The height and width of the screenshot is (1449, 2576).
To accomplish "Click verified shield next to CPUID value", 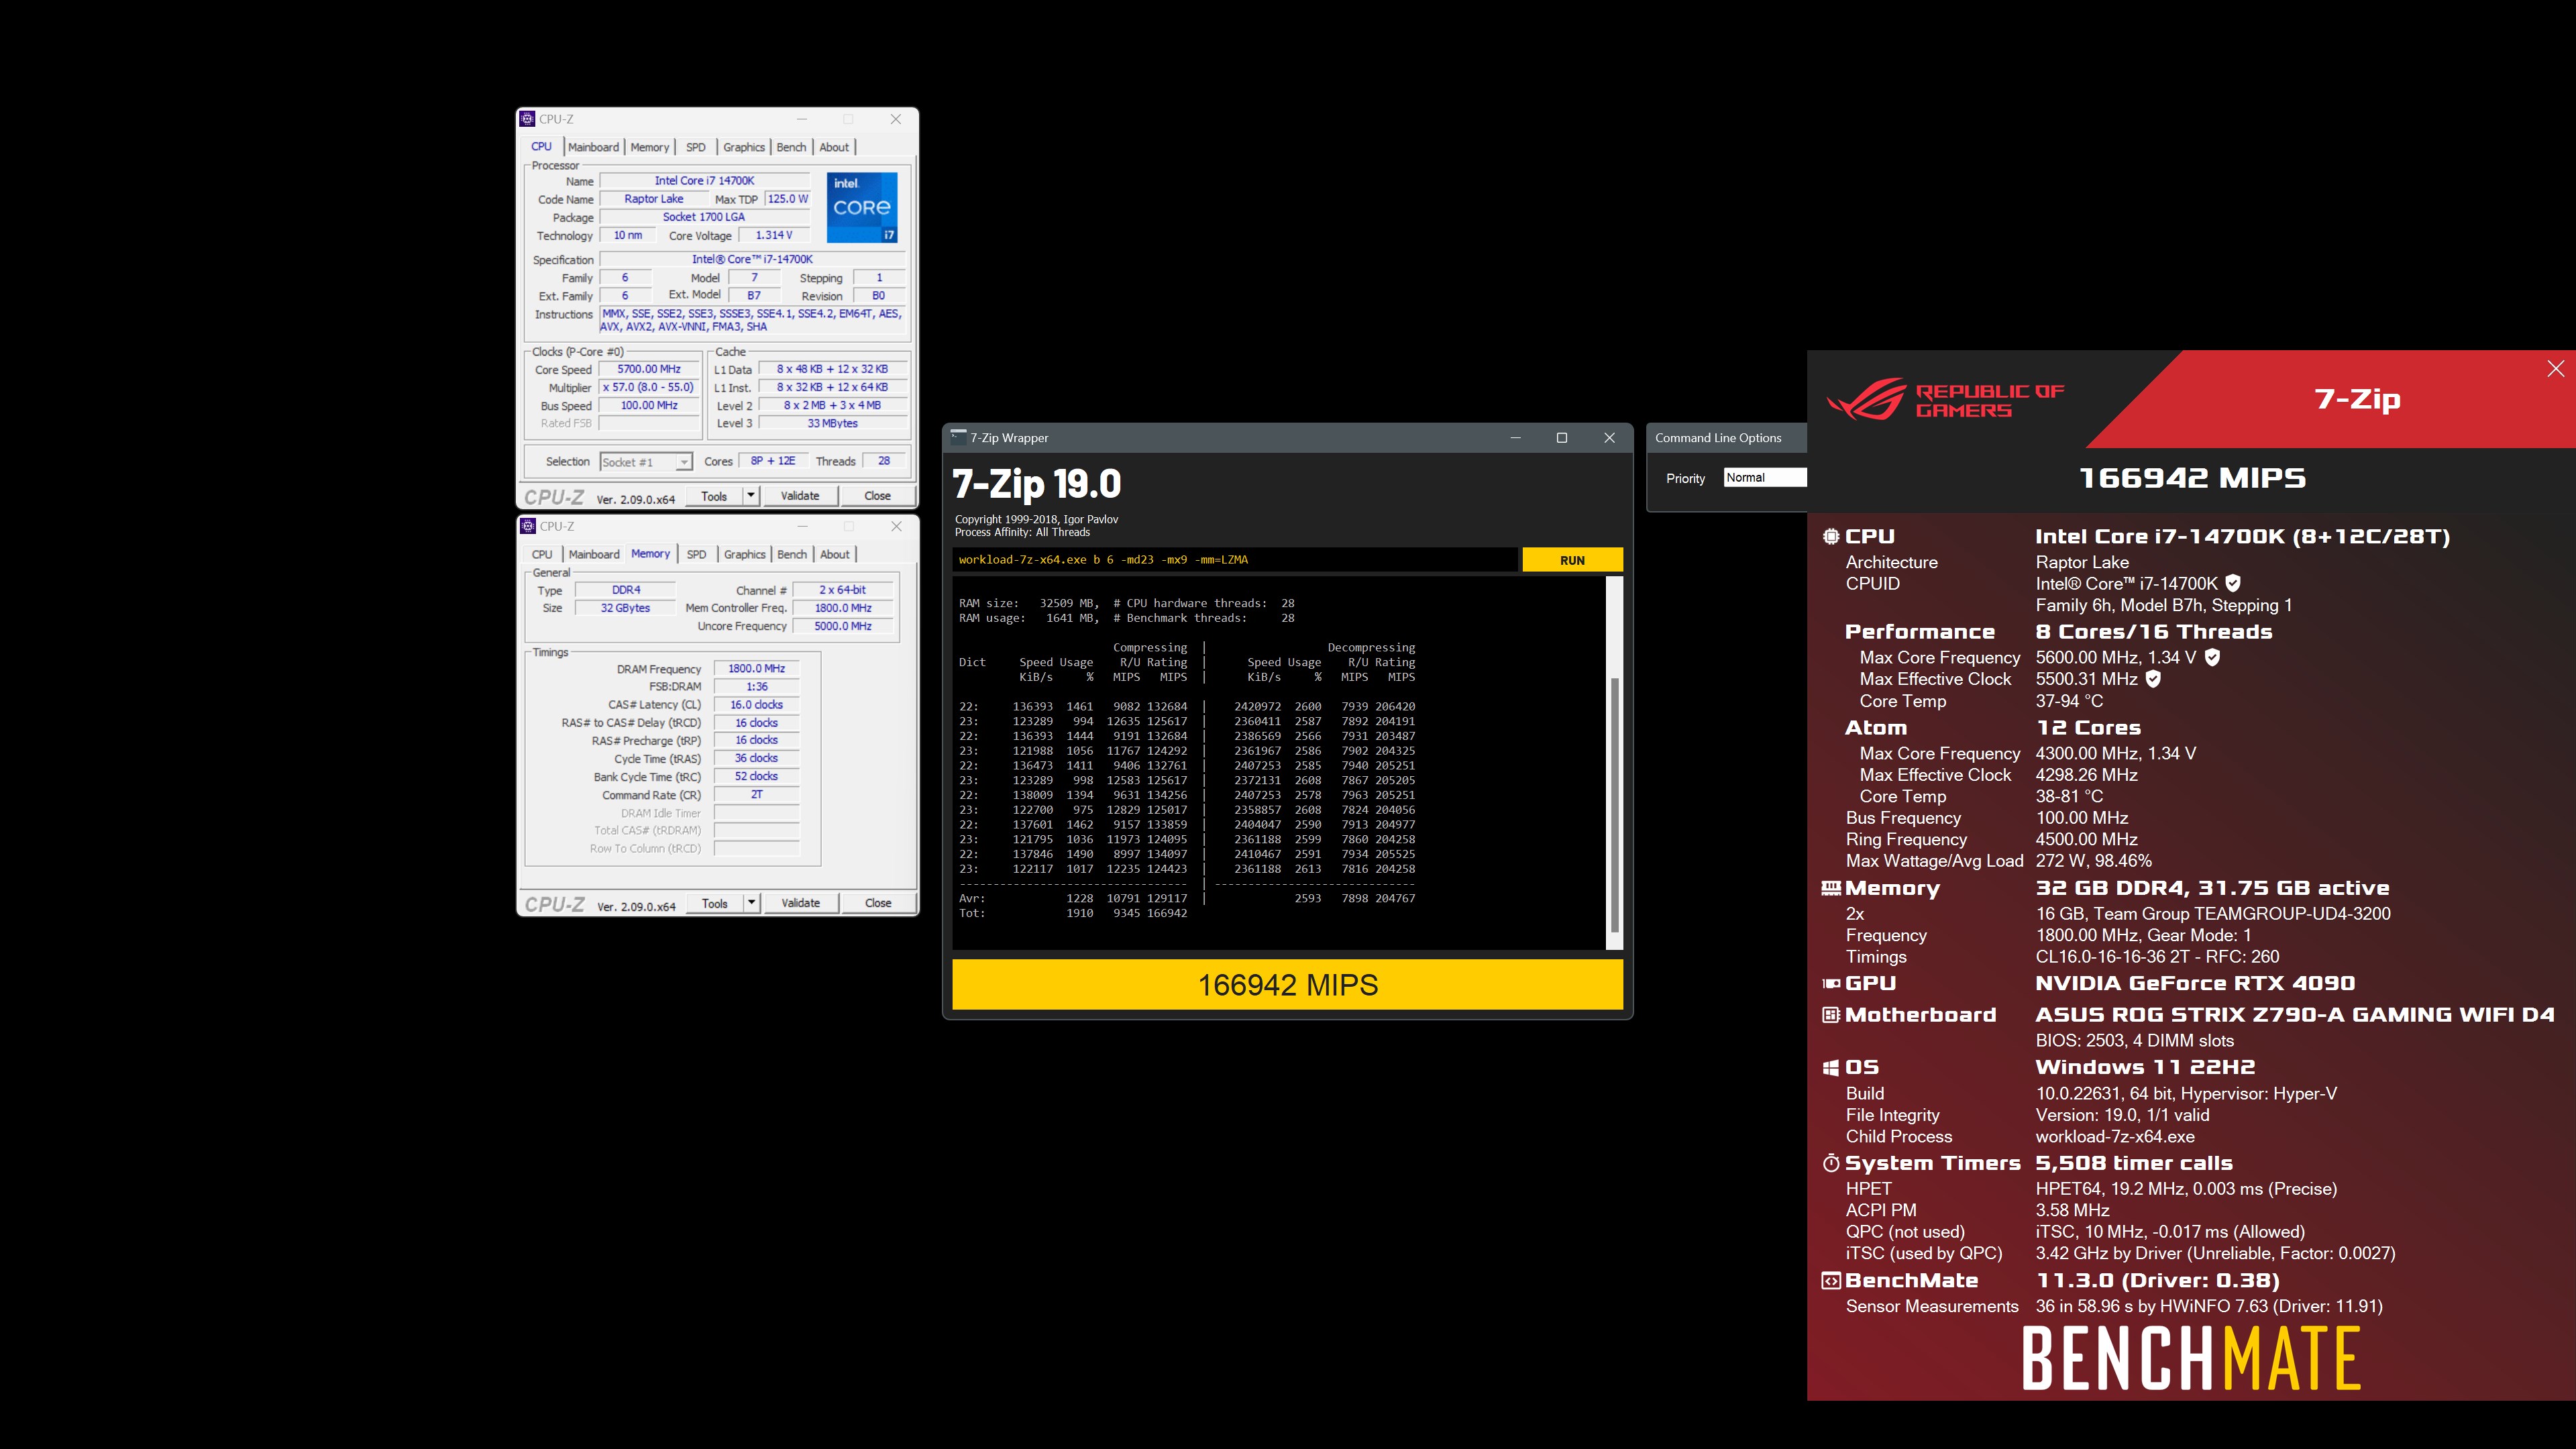I will [2233, 584].
